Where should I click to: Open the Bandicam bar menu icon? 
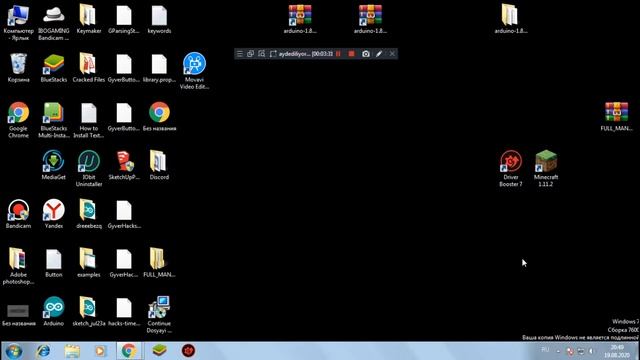pyautogui.click(x=240, y=54)
